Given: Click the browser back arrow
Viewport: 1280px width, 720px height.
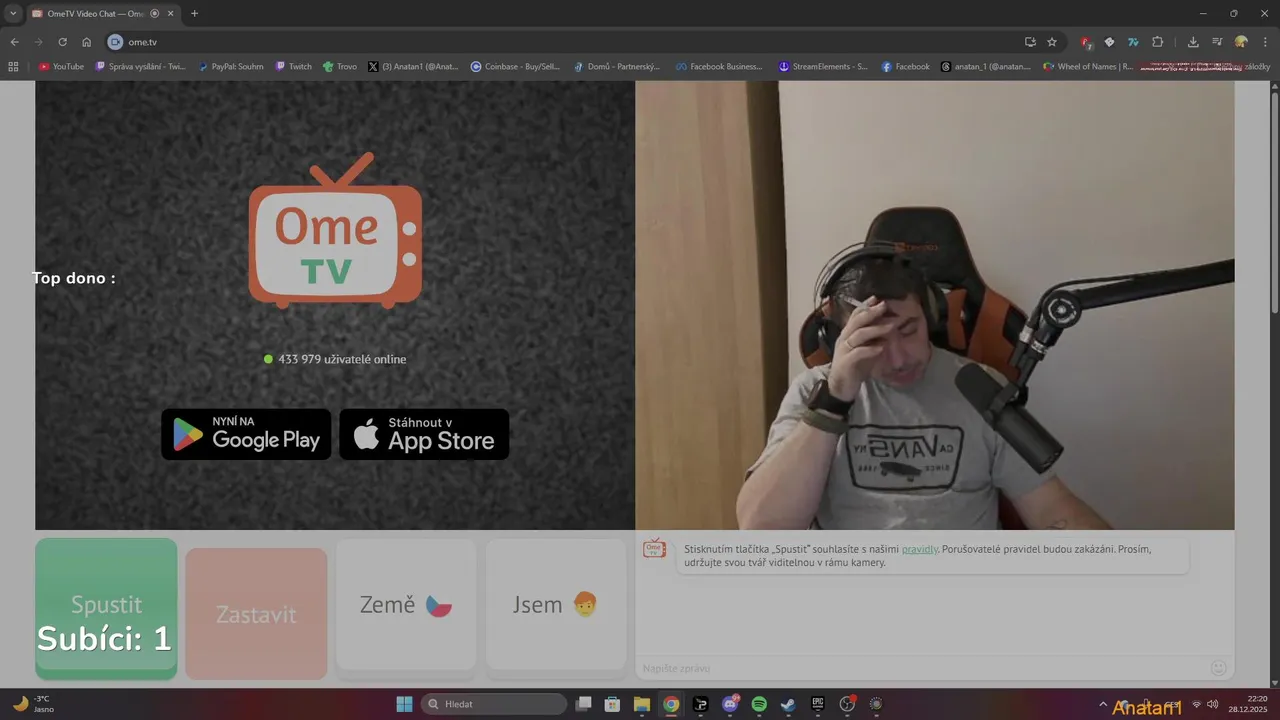Looking at the screenshot, I should (14, 42).
